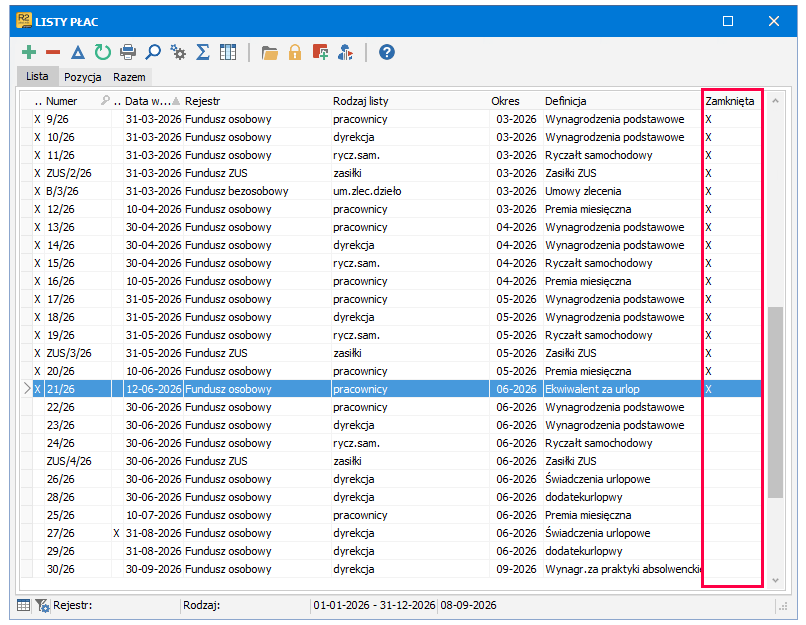The image size is (806, 625).
Task: Open the table columns layout icon
Action: pos(228,52)
